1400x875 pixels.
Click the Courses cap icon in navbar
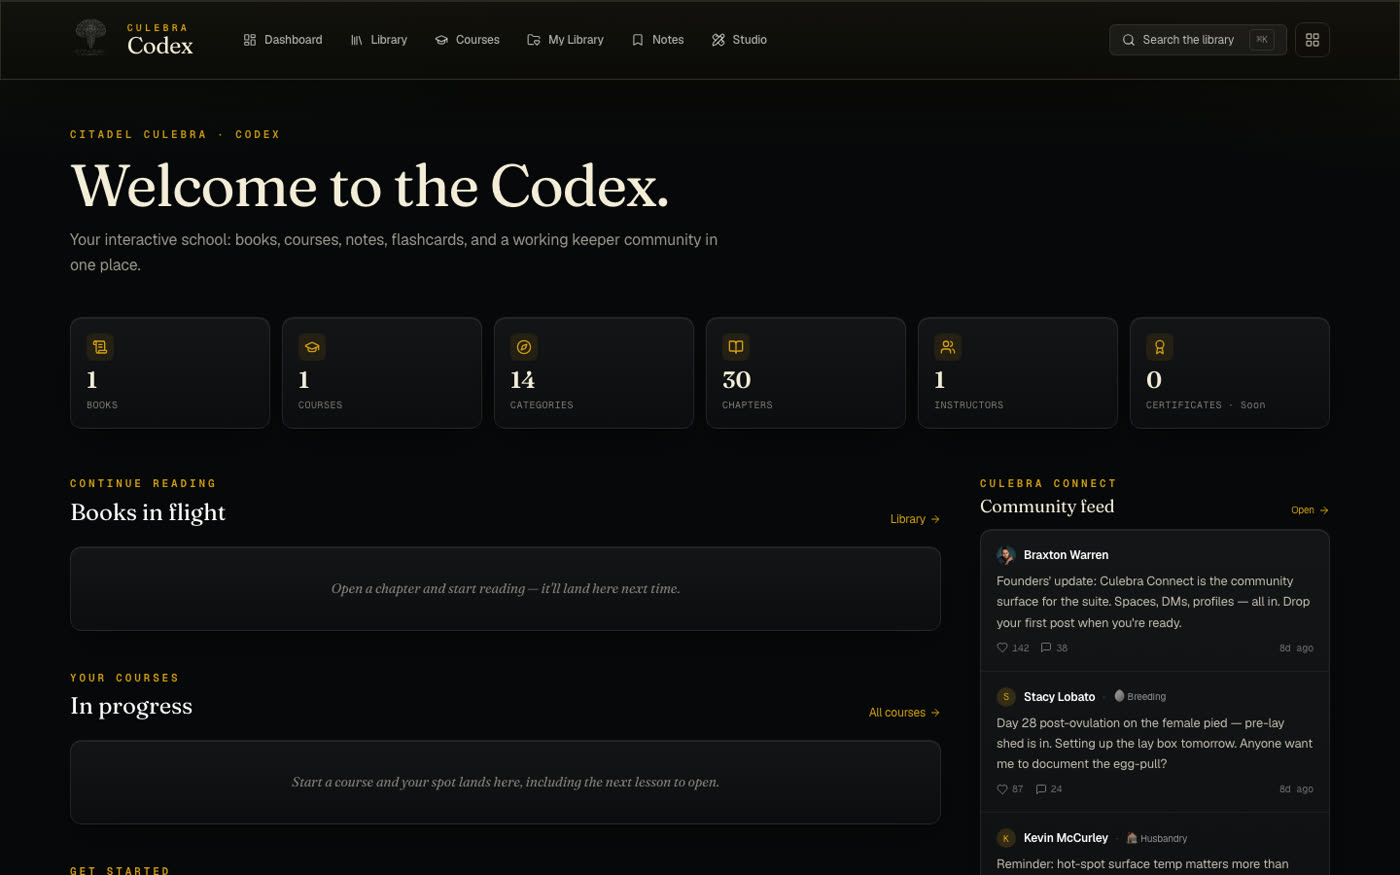point(442,40)
